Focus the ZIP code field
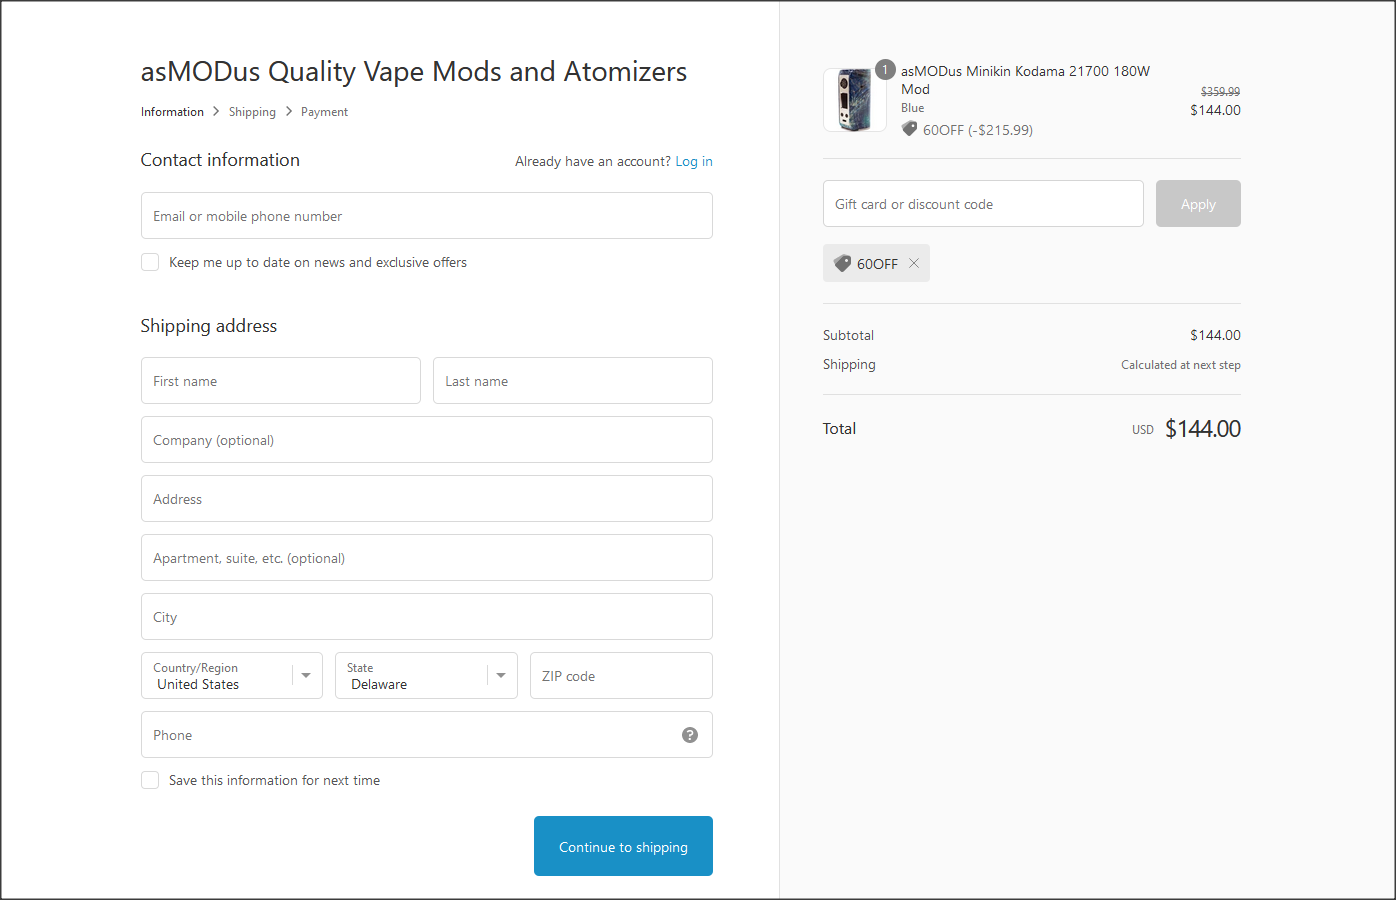Image resolution: width=1396 pixels, height=900 pixels. 621,676
